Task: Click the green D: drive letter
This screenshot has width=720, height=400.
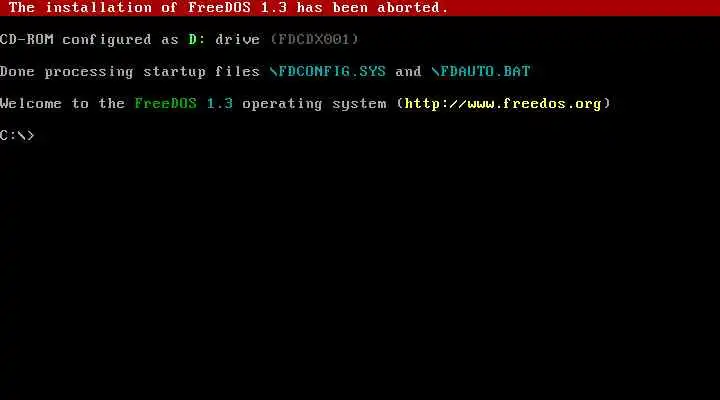Action: 197,39
